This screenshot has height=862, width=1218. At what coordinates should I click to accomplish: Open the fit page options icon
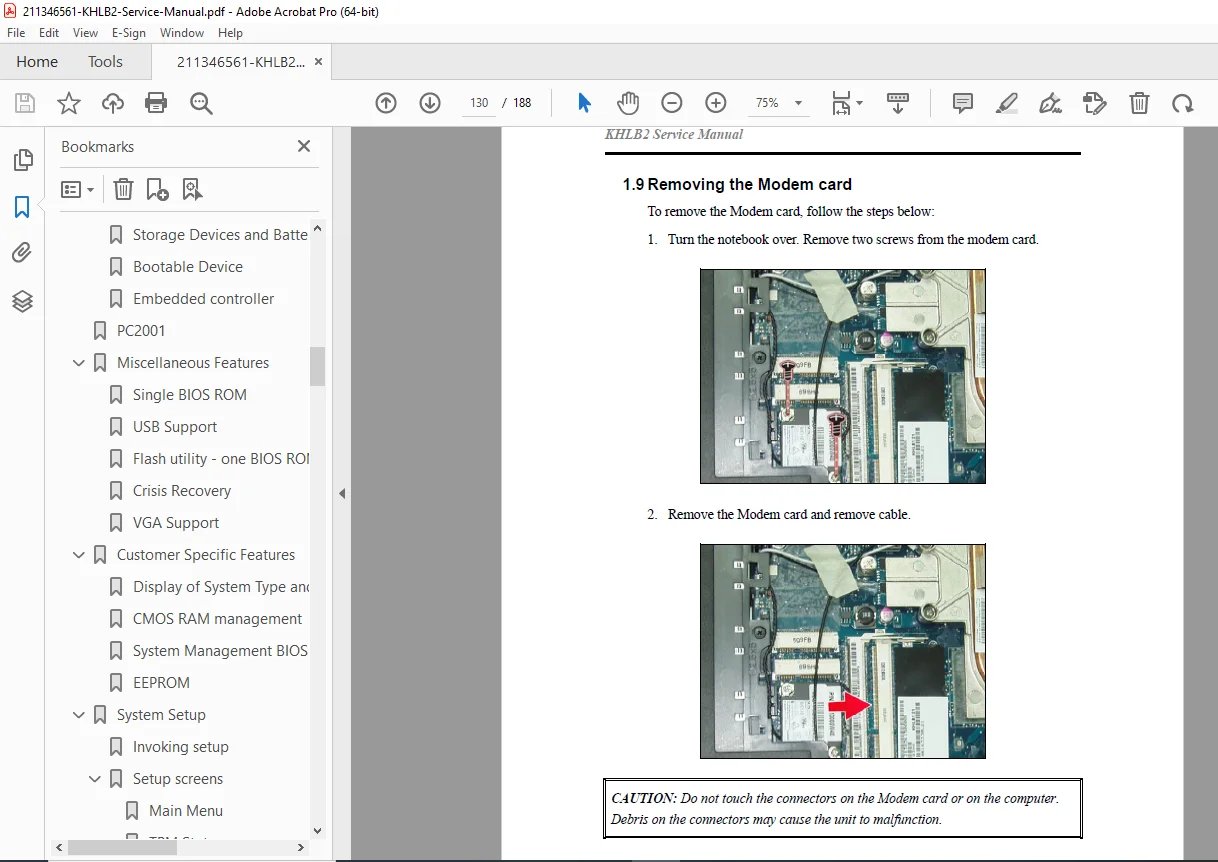(x=847, y=103)
